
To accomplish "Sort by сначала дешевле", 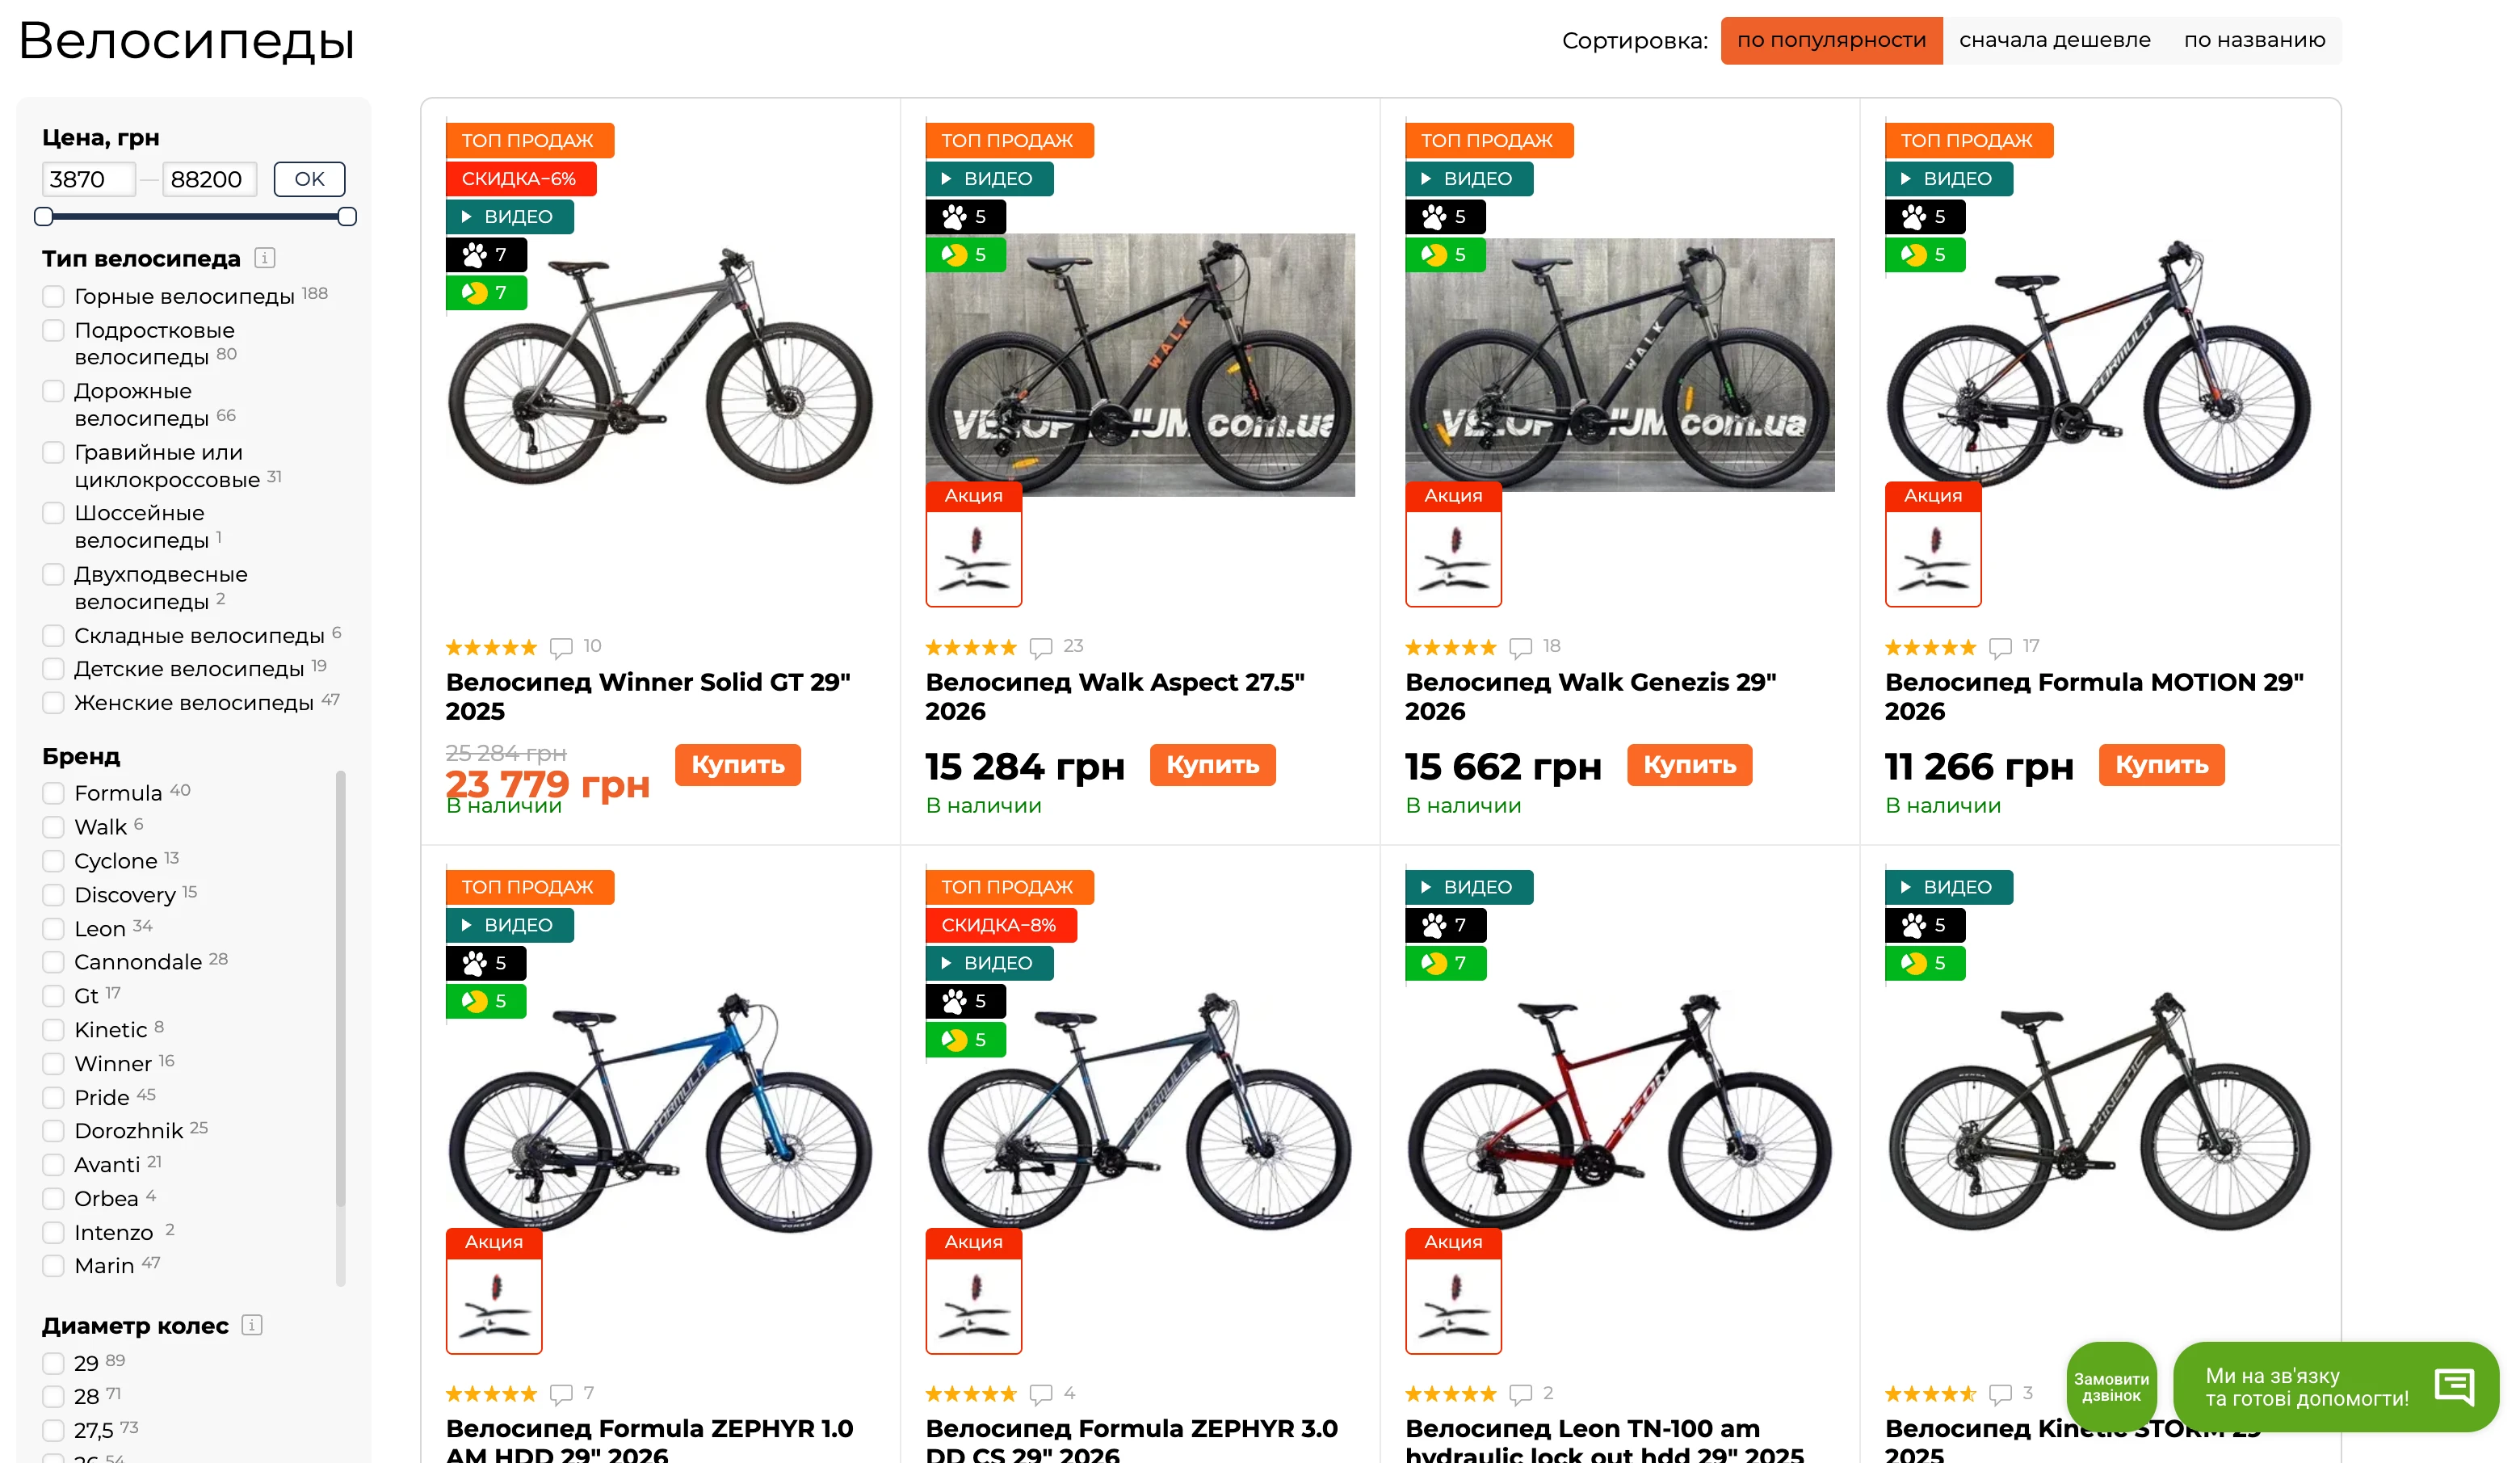I will [2054, 40].
